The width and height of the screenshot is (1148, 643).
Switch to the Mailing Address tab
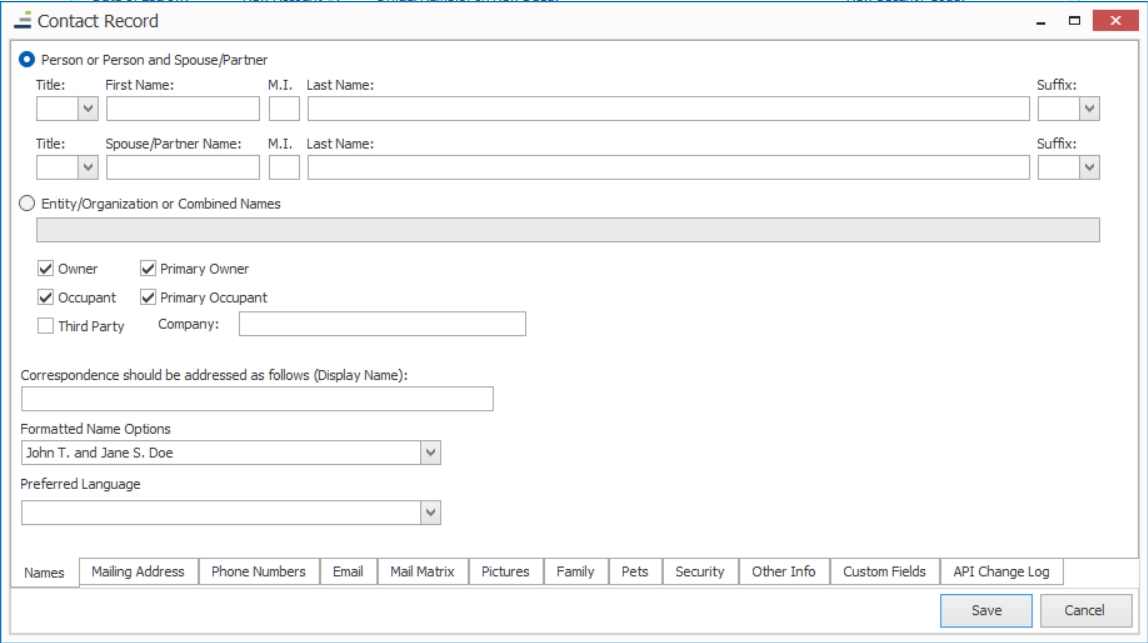point(138,572)
